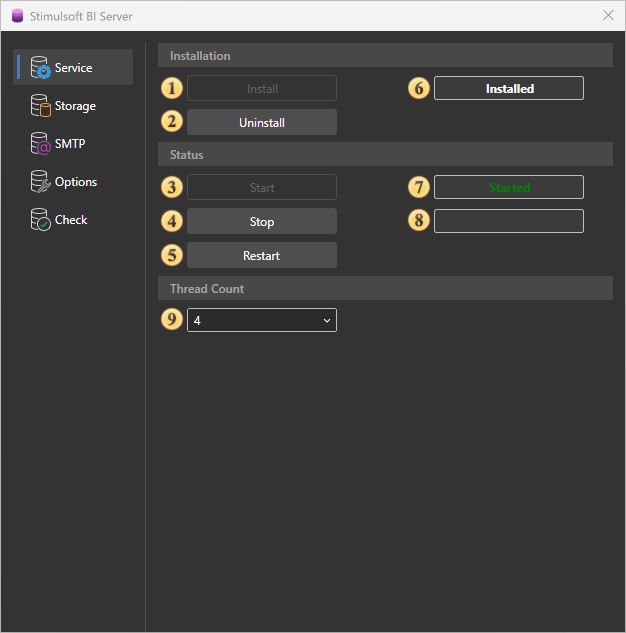
Task: Go to the SMTP tab label
Action: (70, 144)
